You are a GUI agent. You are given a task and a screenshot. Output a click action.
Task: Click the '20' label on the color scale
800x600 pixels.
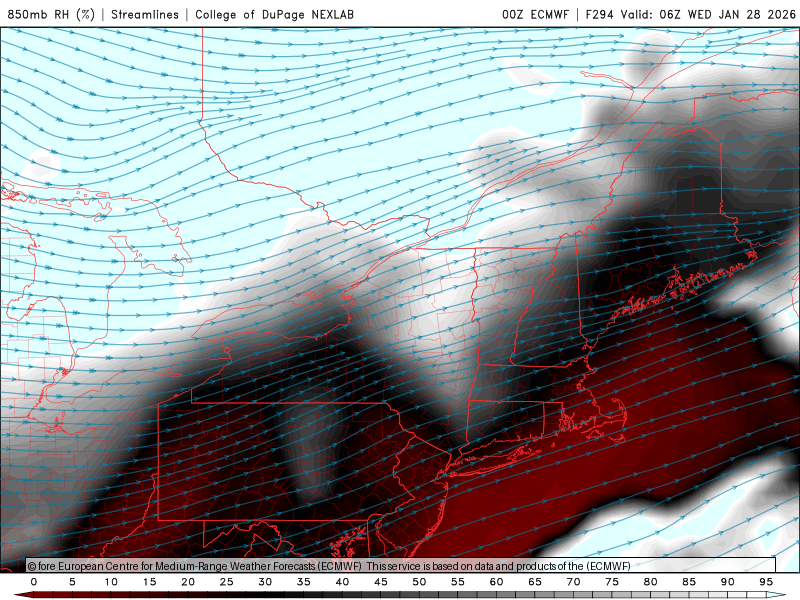[188, 582]
